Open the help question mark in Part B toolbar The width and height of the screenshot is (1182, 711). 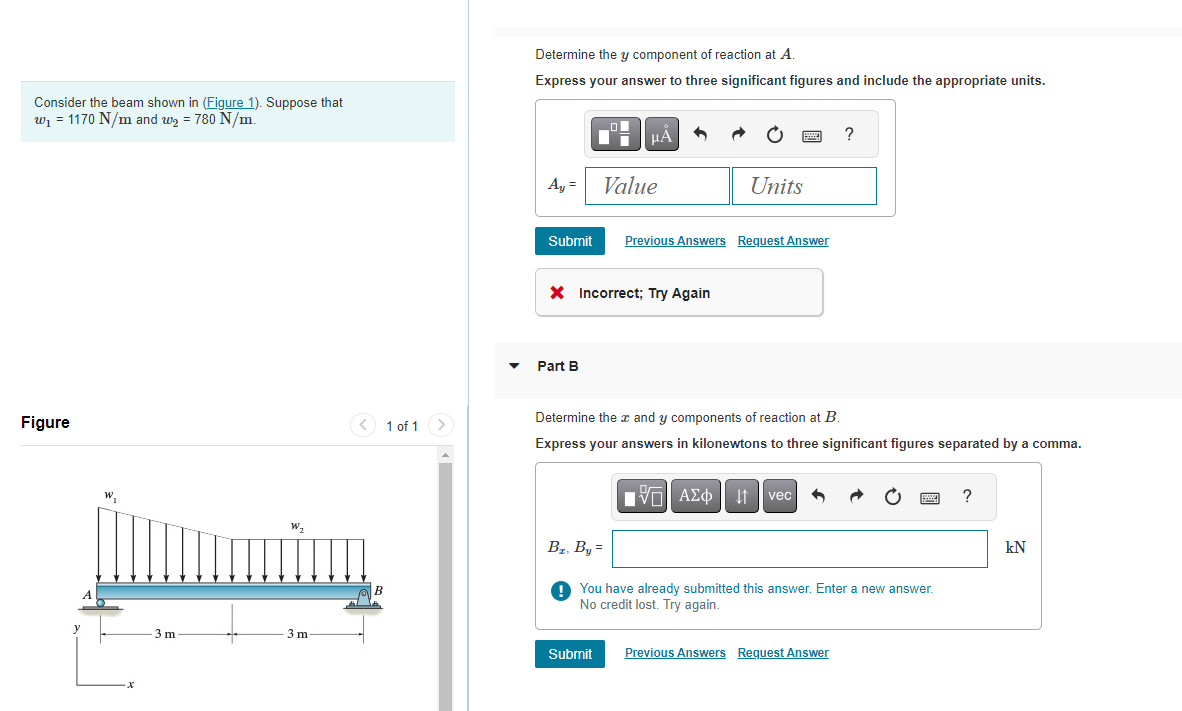(966, 496)
